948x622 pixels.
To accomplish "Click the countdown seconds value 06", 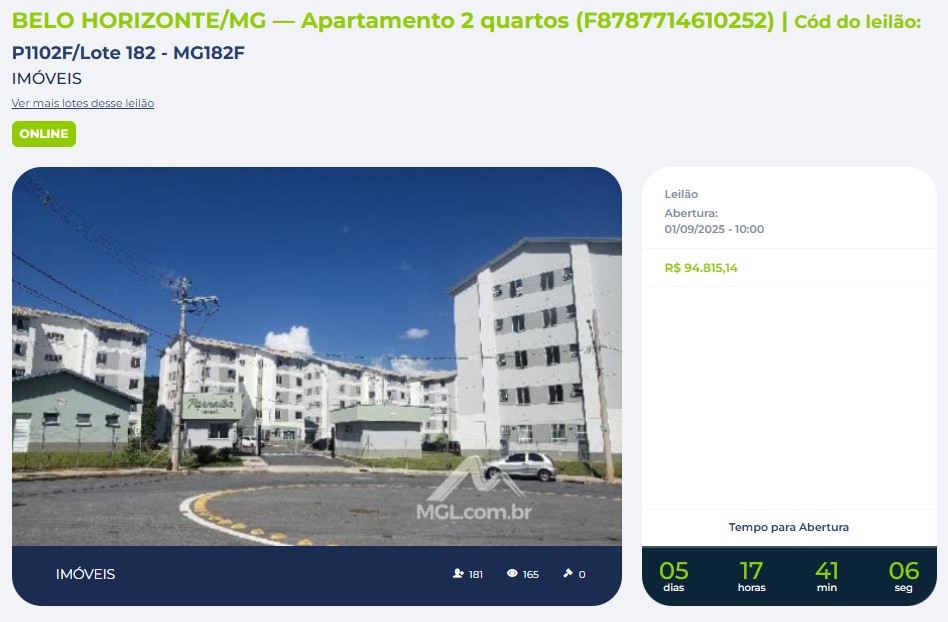I will [x=903, y=571].
